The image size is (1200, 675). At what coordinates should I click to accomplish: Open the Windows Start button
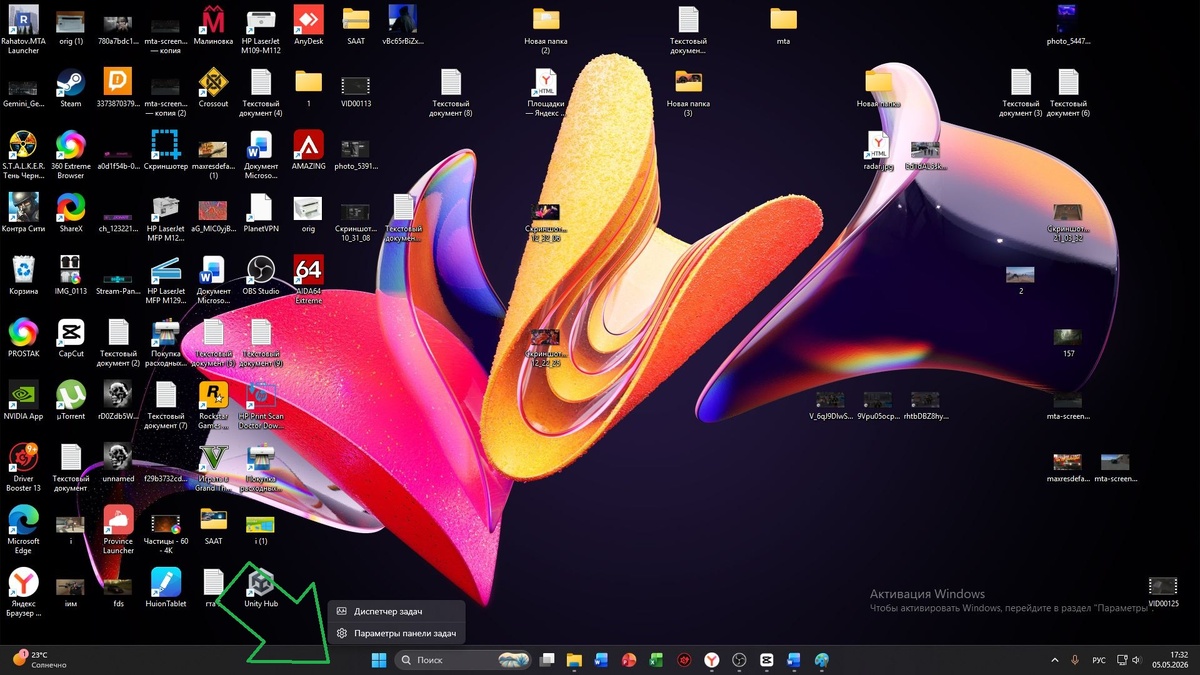click(380, 660)
